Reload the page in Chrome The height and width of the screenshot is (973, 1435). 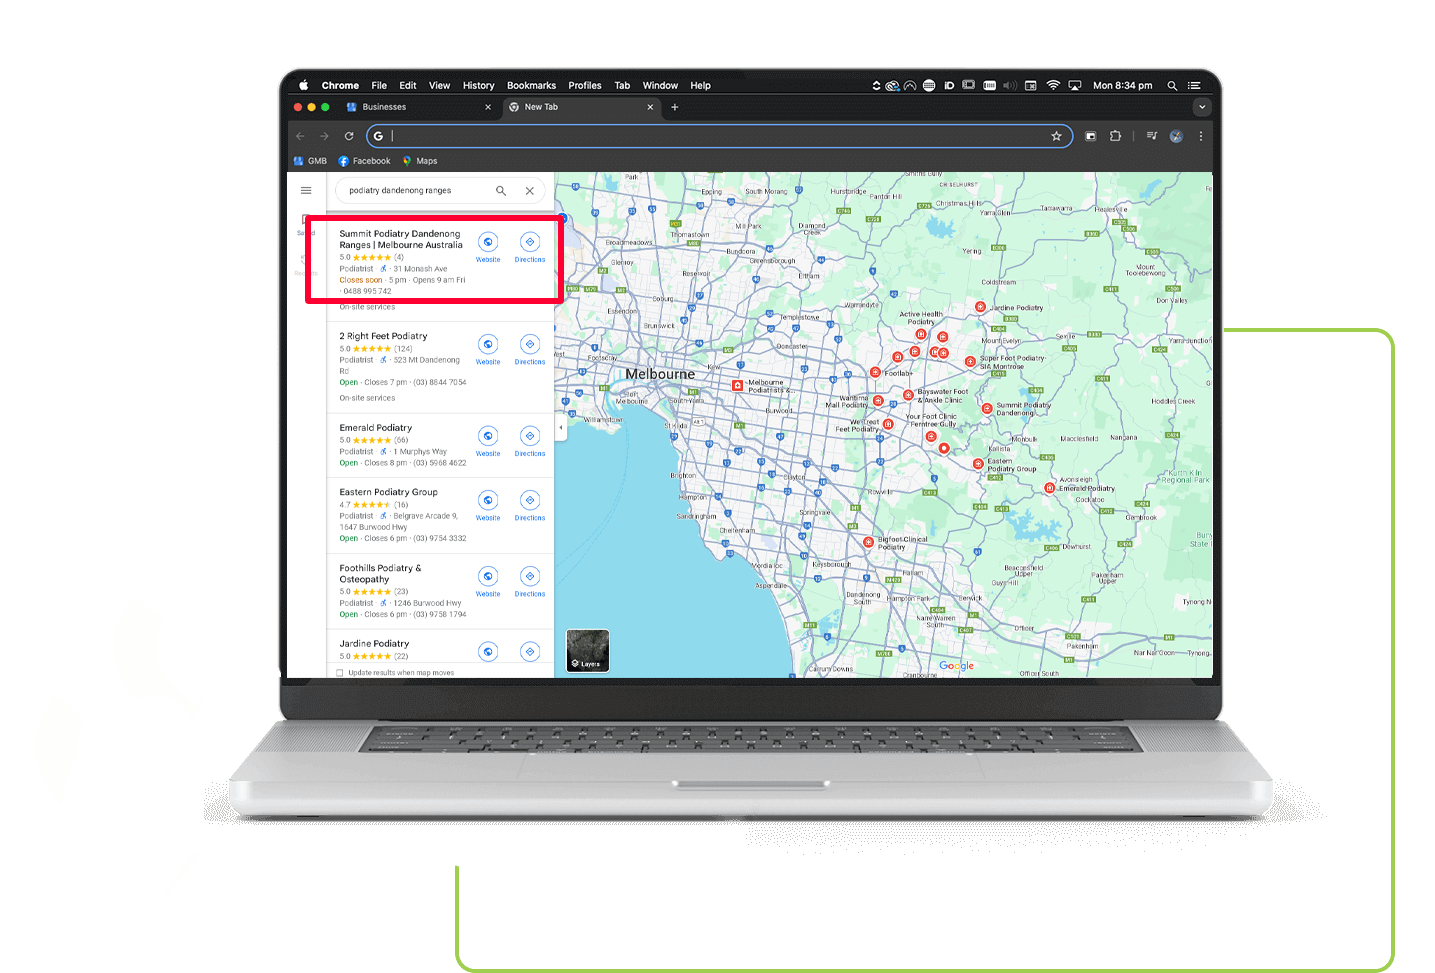tap(349, 136)
